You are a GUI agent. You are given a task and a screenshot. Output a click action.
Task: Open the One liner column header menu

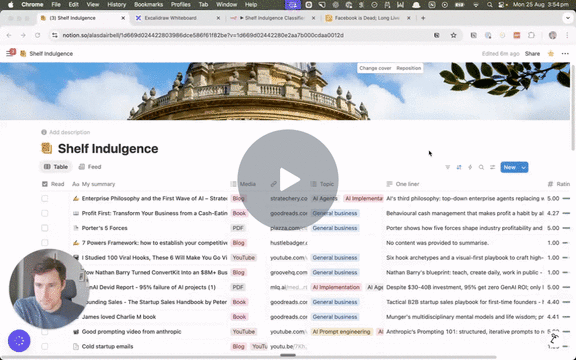(x=403, y=184)
